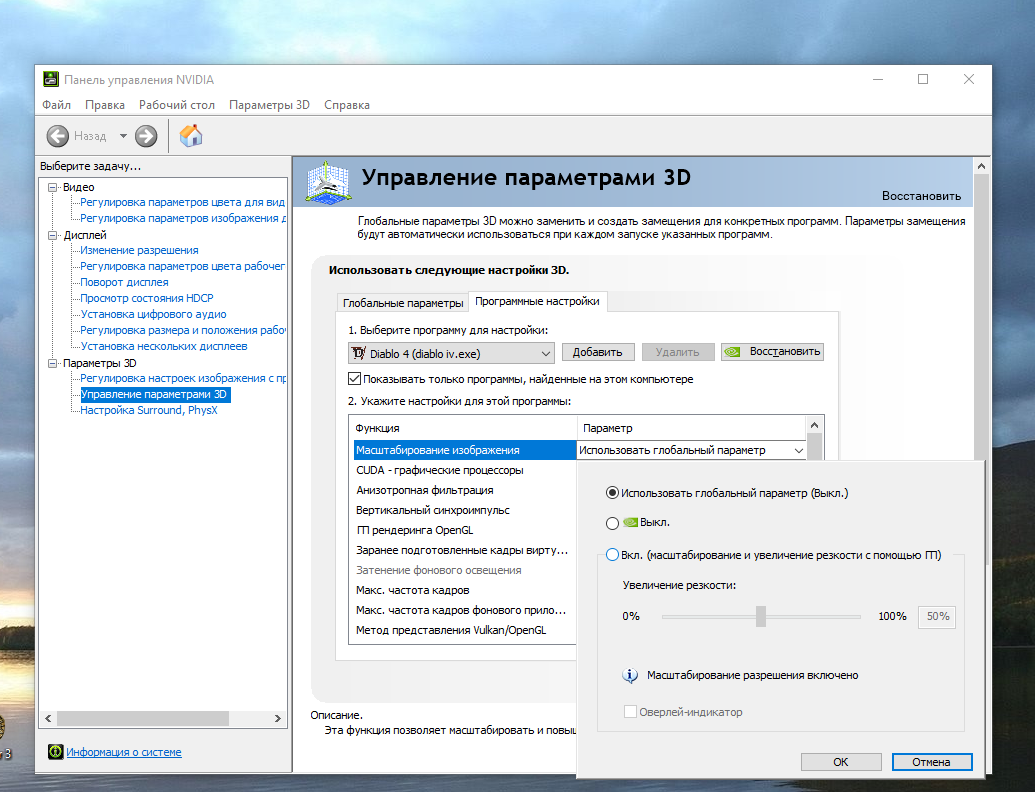Click the OK button in scaling popup
Screen dimensions: 1035x792
point(840,762)
